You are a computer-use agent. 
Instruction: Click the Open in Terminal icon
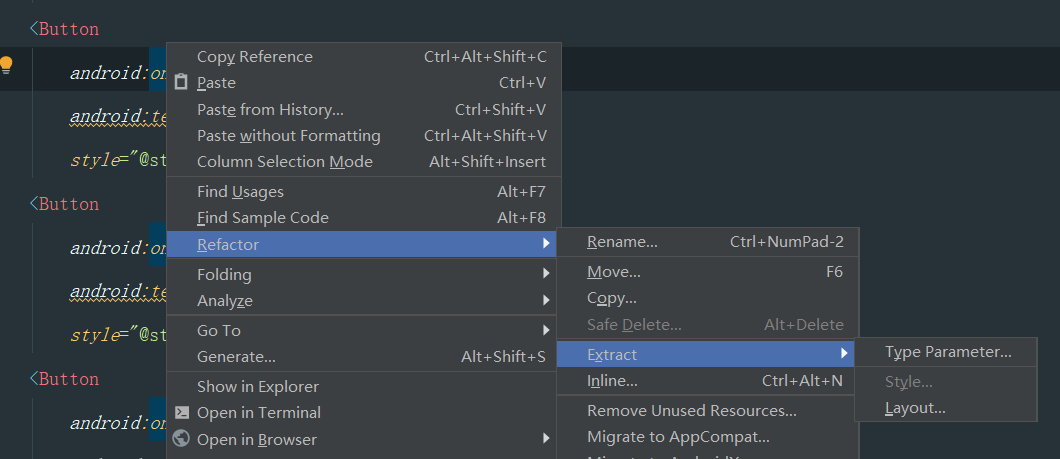click(181, 412)
